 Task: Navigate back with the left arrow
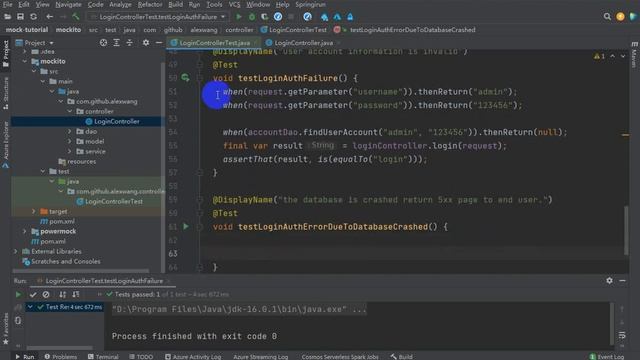tap(49, 17)
